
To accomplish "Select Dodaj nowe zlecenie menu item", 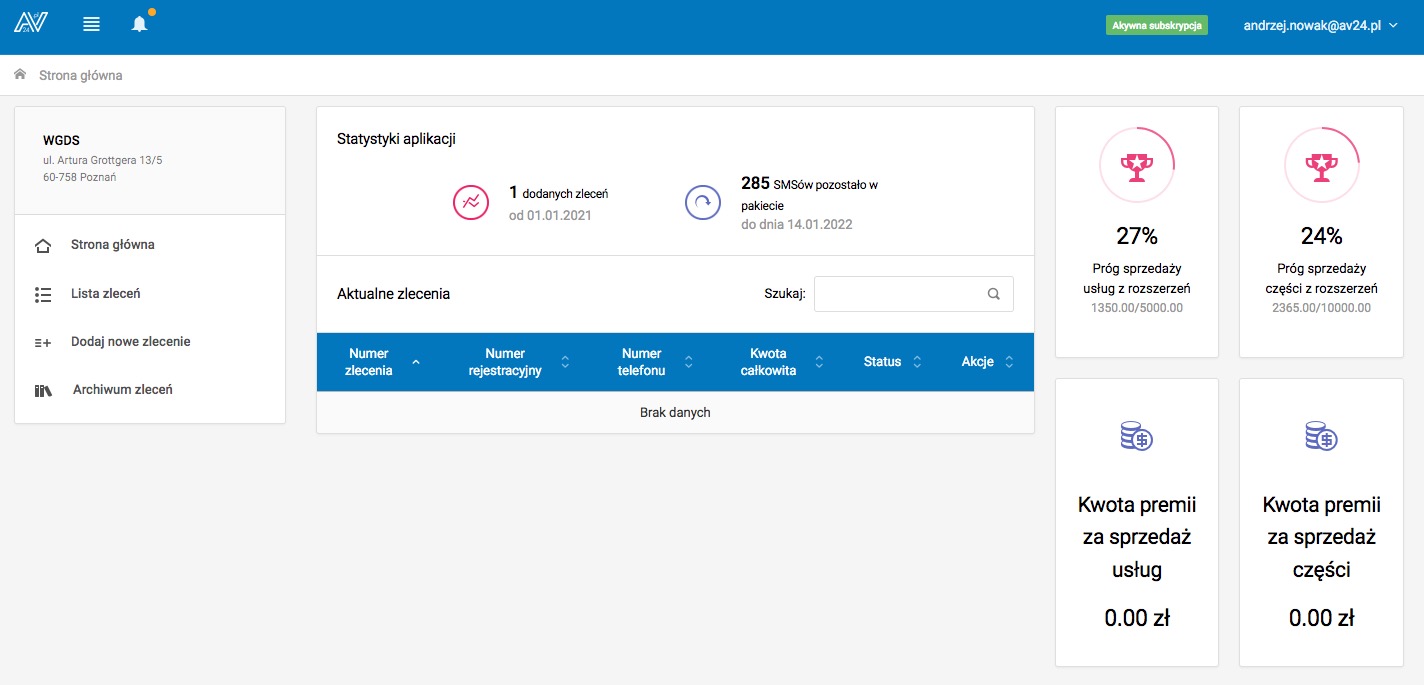I will (130, 342).
